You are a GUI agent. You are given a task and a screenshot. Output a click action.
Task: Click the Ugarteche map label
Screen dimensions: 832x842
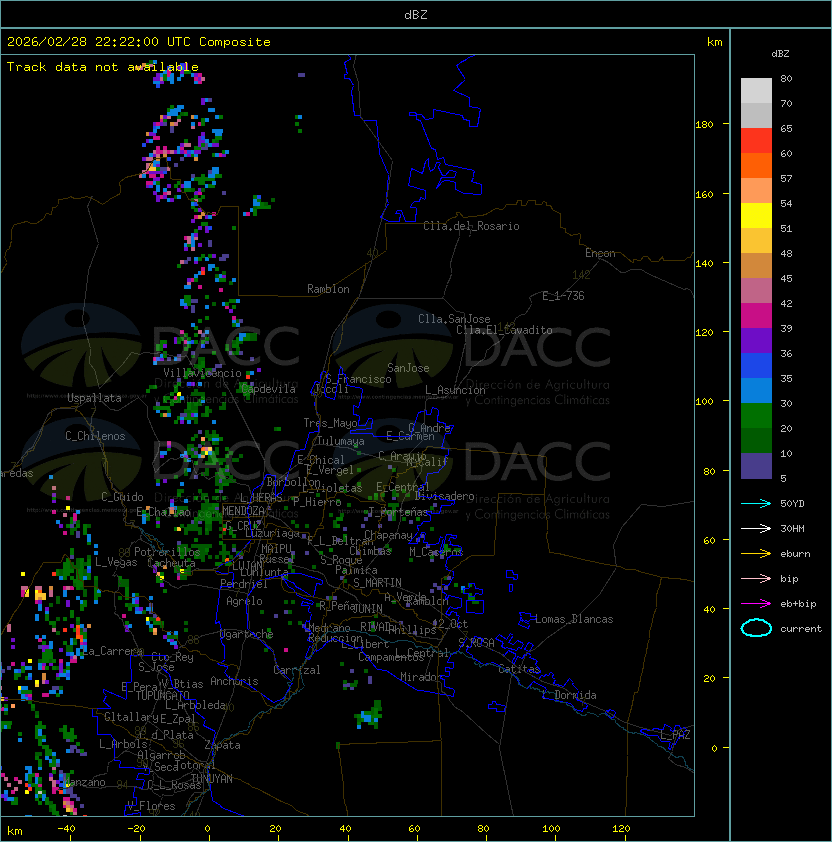coord(247,634)
